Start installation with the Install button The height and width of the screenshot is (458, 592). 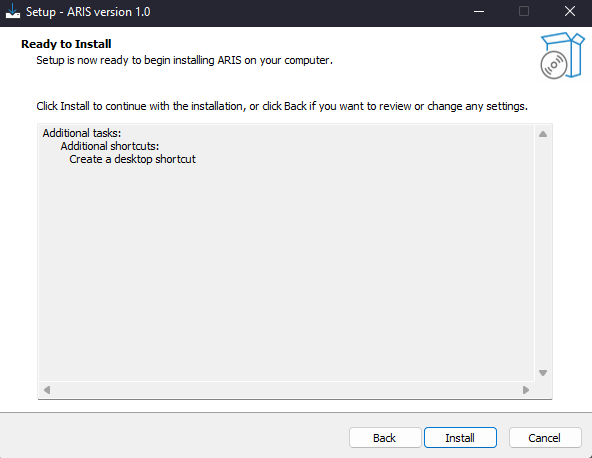click(x=460, y=438)
